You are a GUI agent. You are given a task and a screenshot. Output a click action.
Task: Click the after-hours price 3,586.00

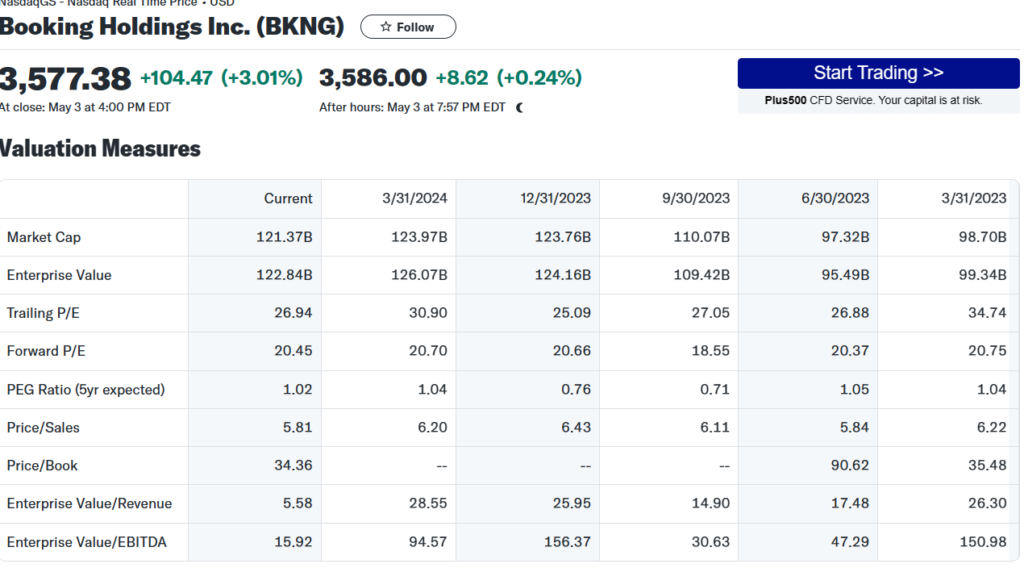[373, 78]
